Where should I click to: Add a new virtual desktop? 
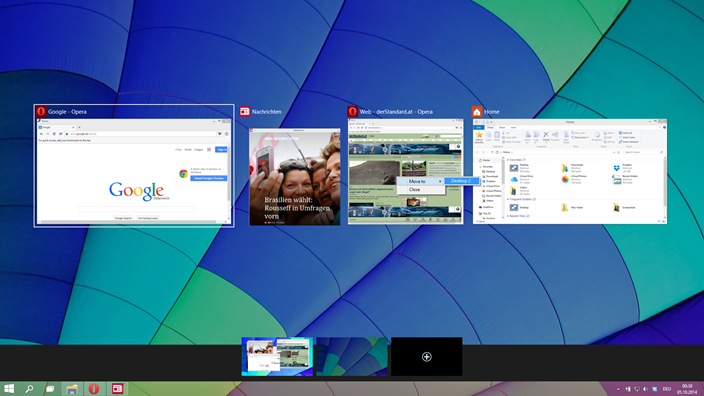427,356
